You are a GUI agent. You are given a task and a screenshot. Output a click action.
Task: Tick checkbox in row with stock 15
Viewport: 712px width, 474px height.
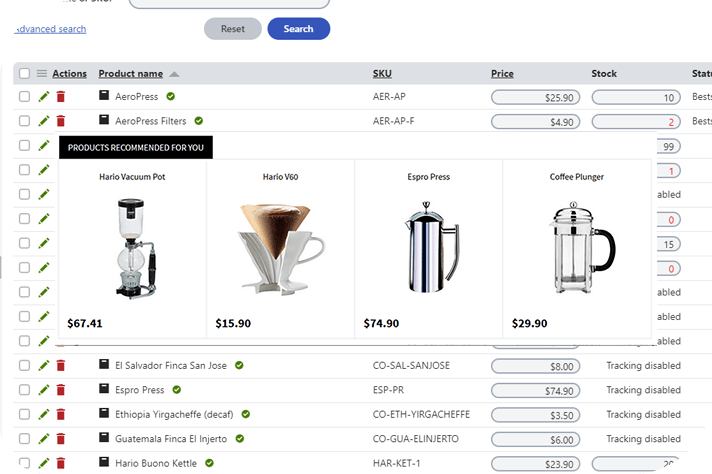coord(25,244)
